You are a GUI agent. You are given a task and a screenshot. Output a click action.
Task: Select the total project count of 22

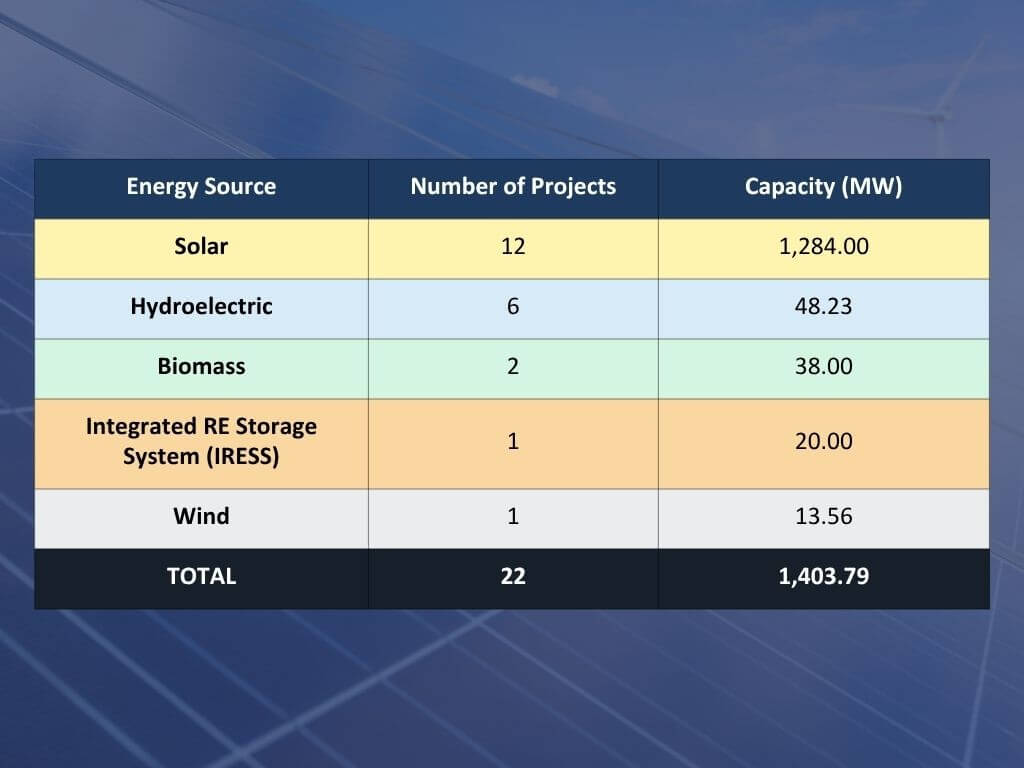(513, 577)
